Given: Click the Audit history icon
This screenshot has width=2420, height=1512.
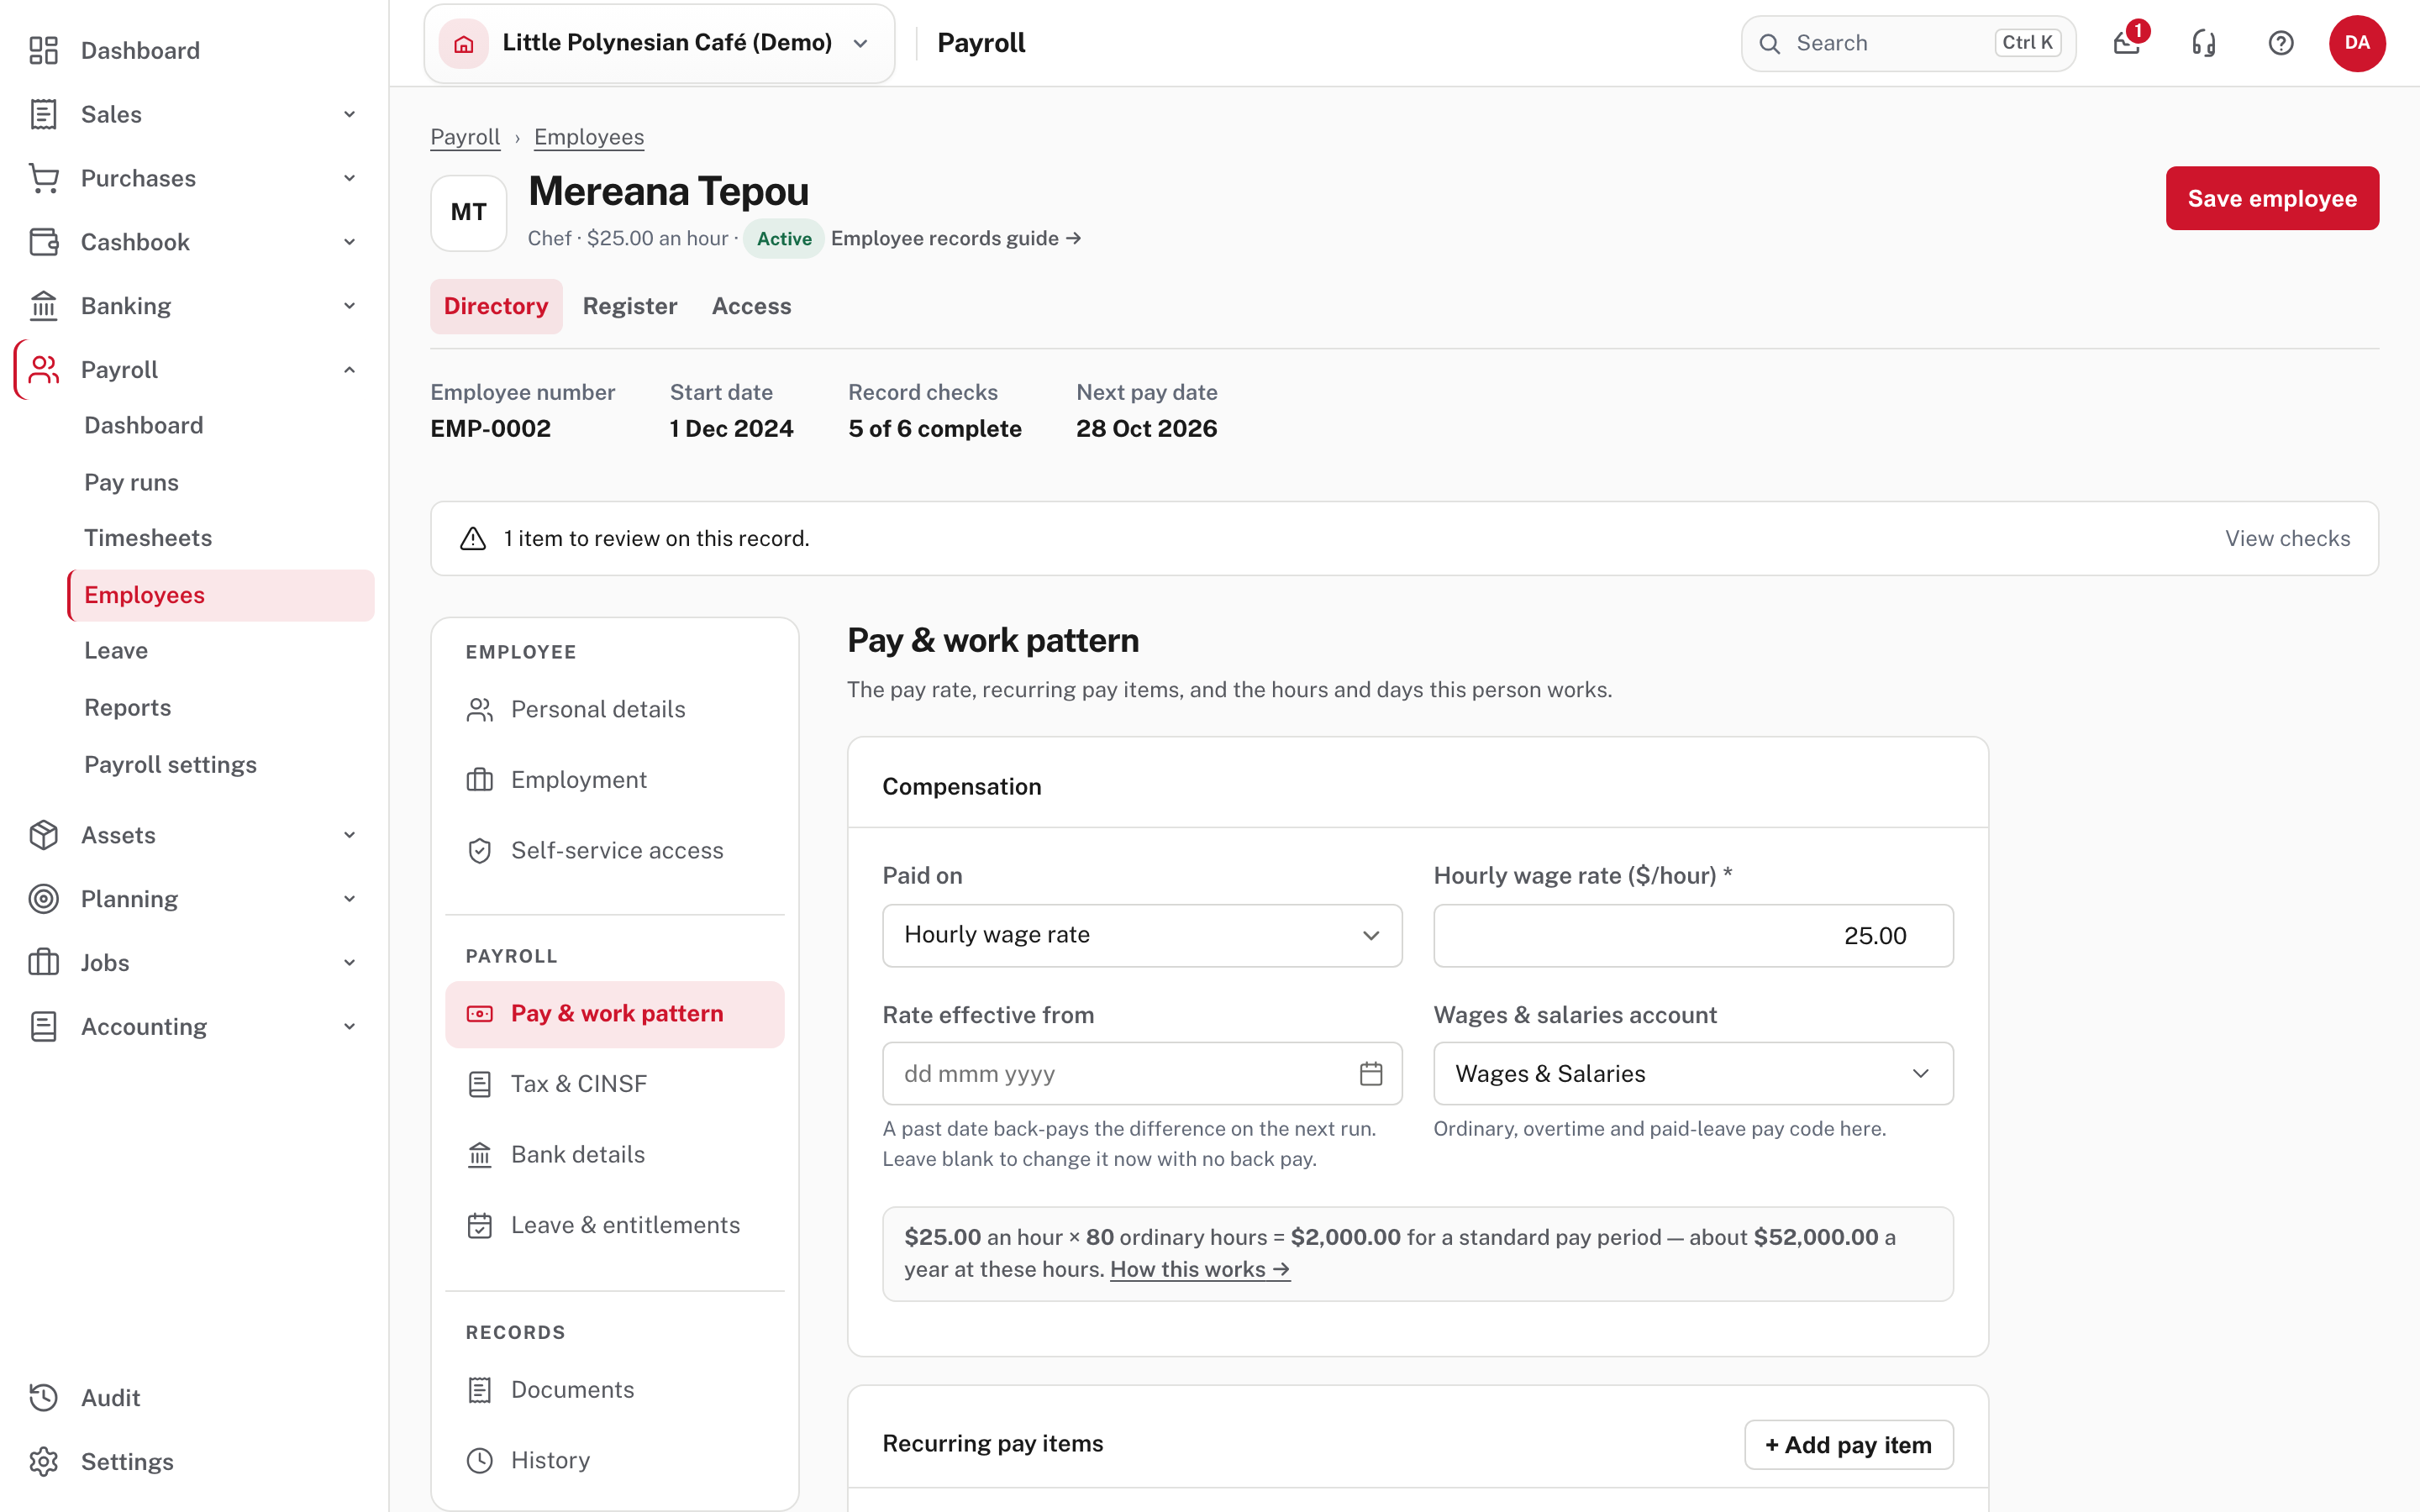Looking at the screenshot, I should [43, 1397].
